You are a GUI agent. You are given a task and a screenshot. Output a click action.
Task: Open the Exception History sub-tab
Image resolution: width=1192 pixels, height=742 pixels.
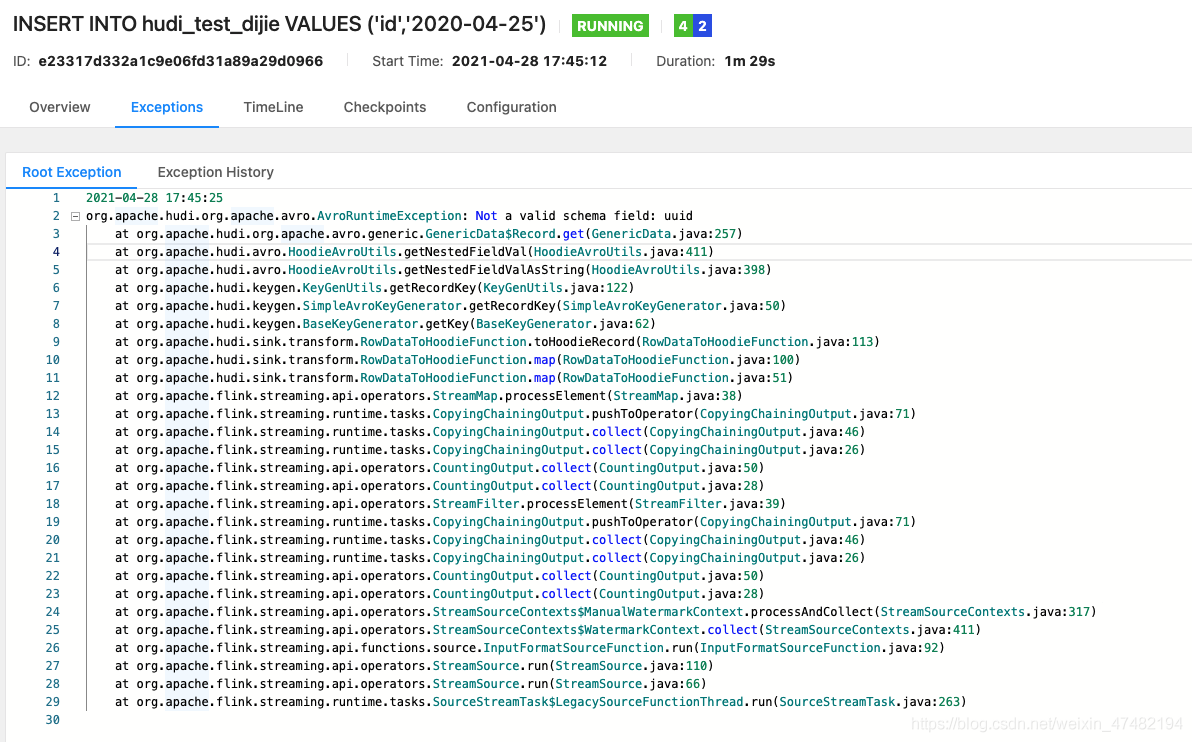(x=215, y=172)
